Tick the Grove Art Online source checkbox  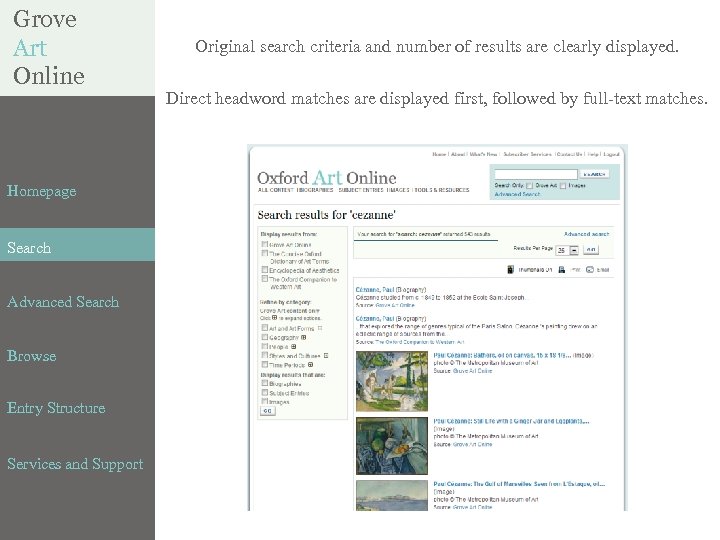click(264, 244)
